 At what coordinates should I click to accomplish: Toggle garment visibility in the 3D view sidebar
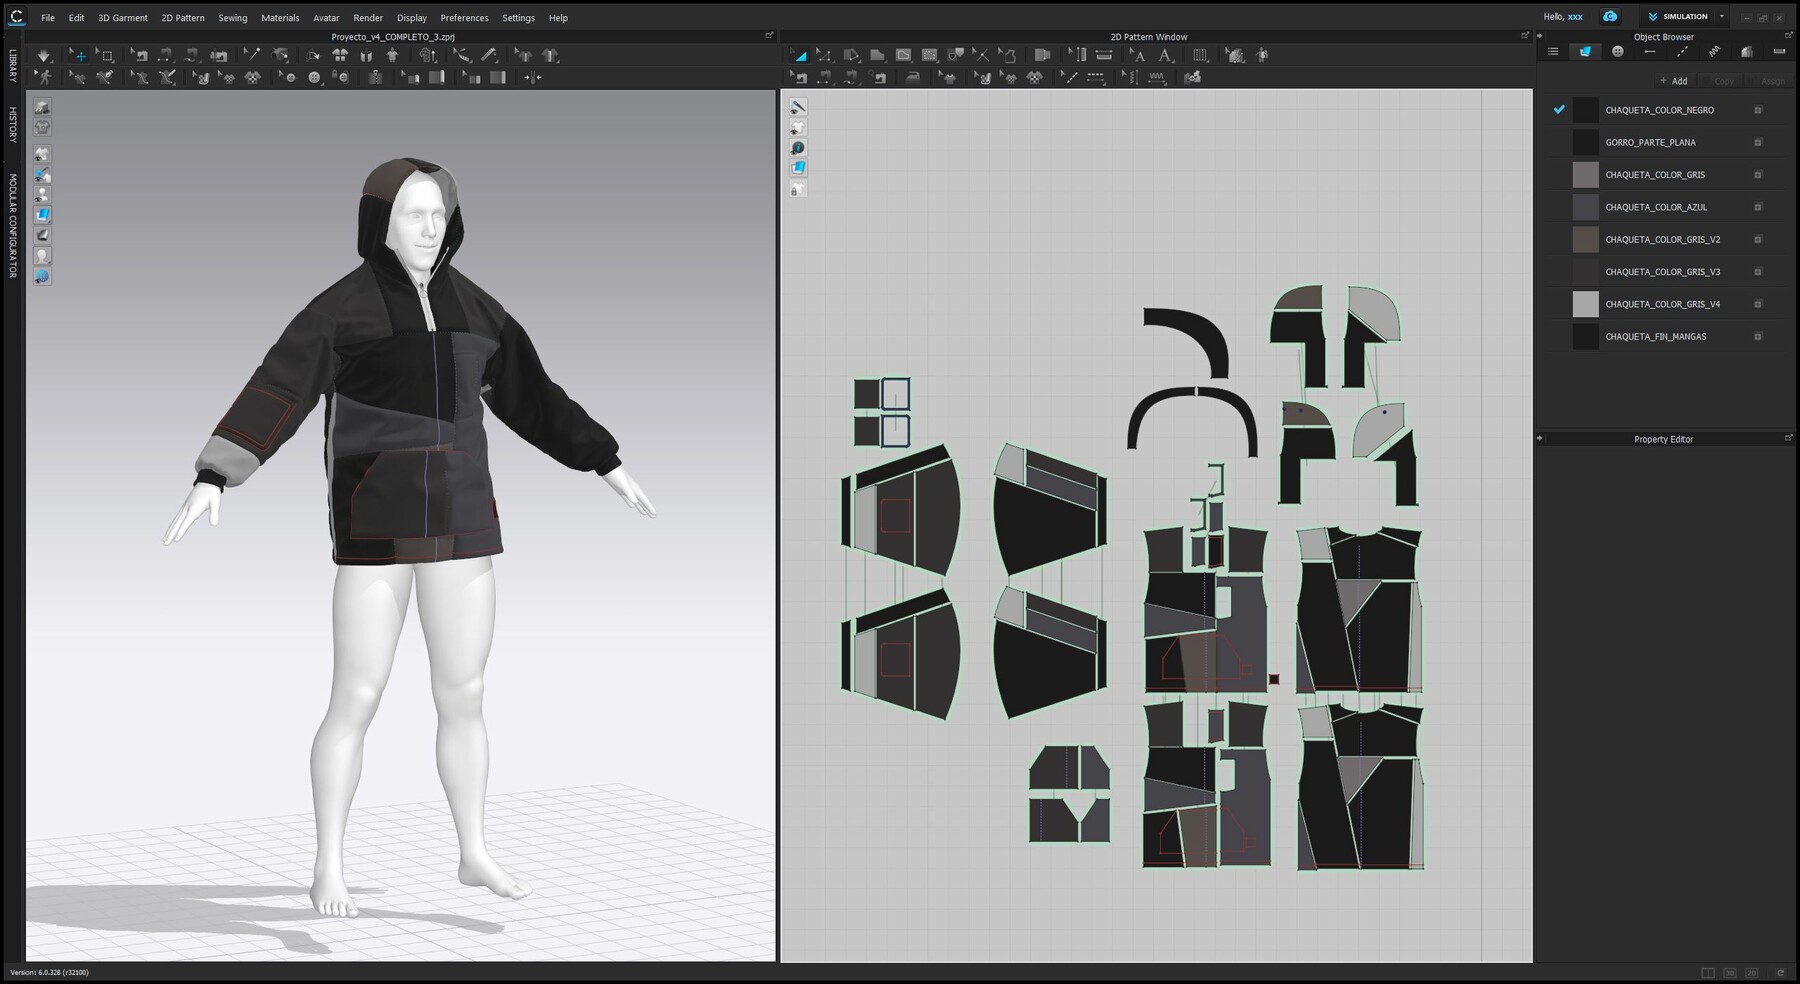42,153
